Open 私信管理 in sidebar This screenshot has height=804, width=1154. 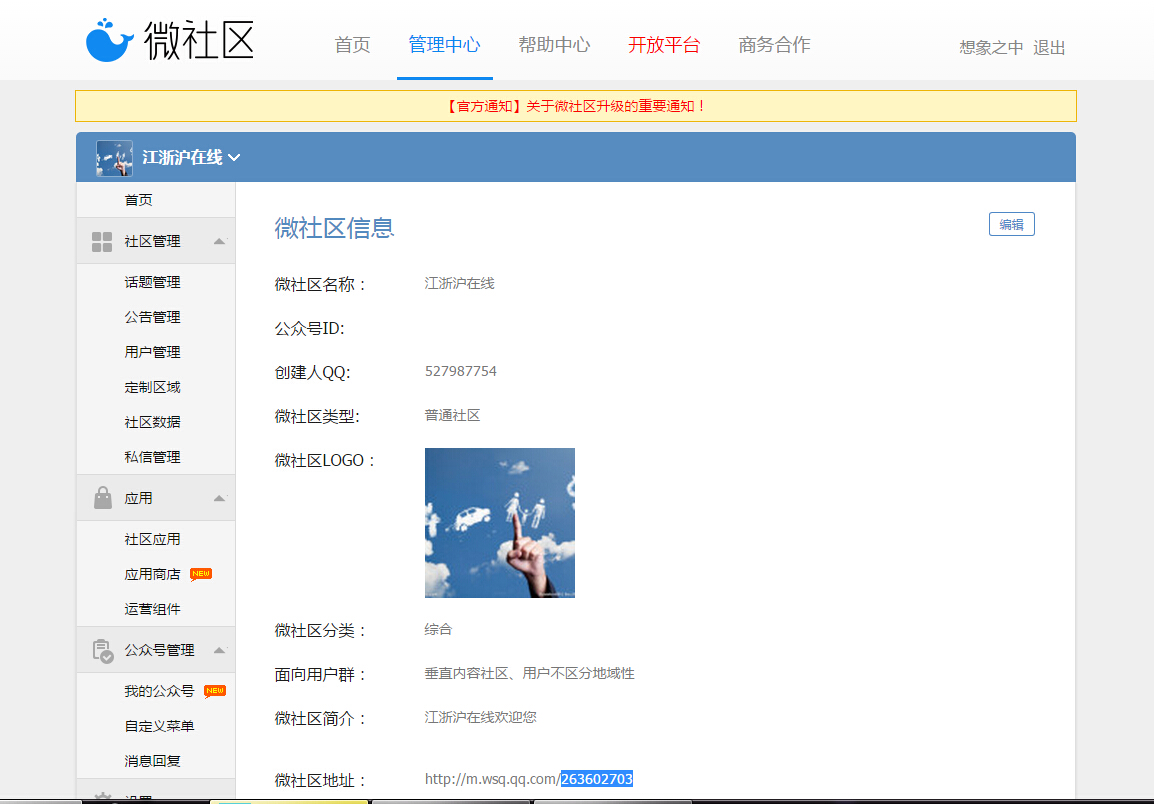coord(152,457)
